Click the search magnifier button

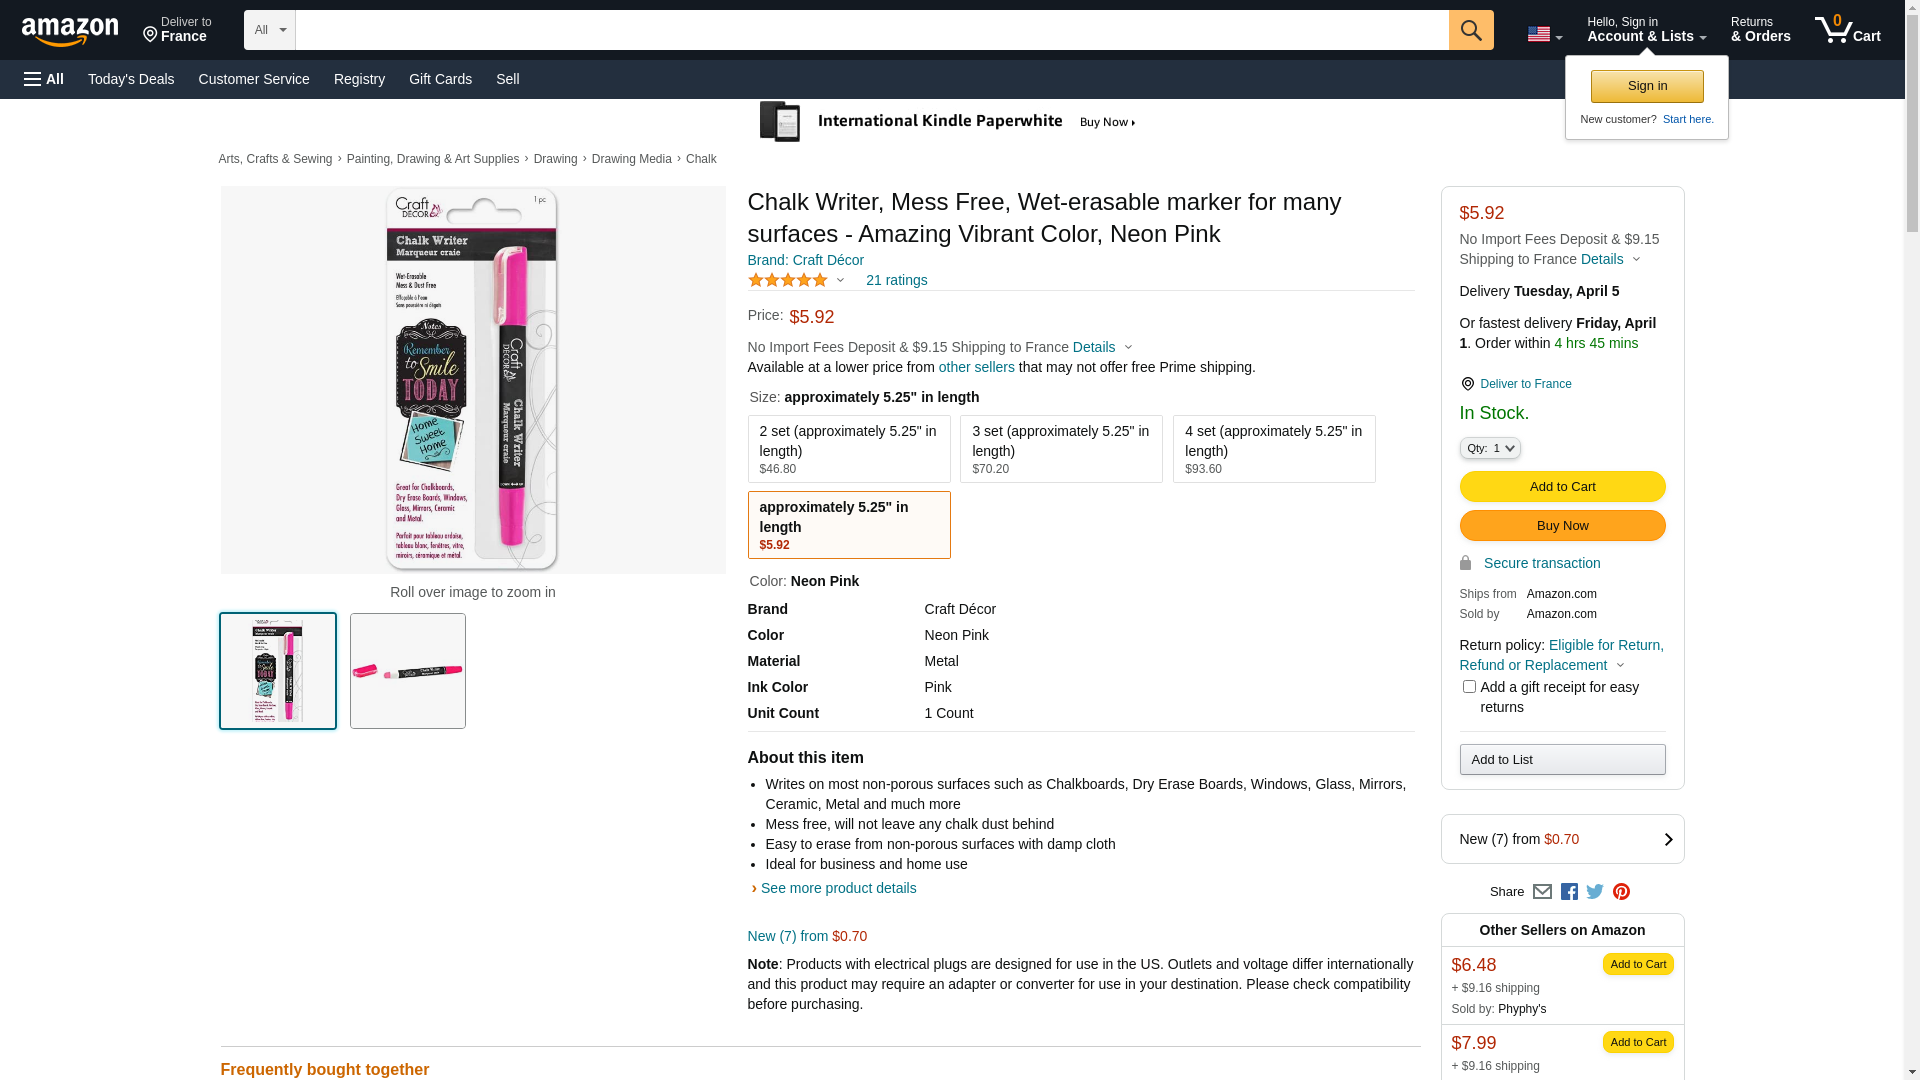(1470, 30)
